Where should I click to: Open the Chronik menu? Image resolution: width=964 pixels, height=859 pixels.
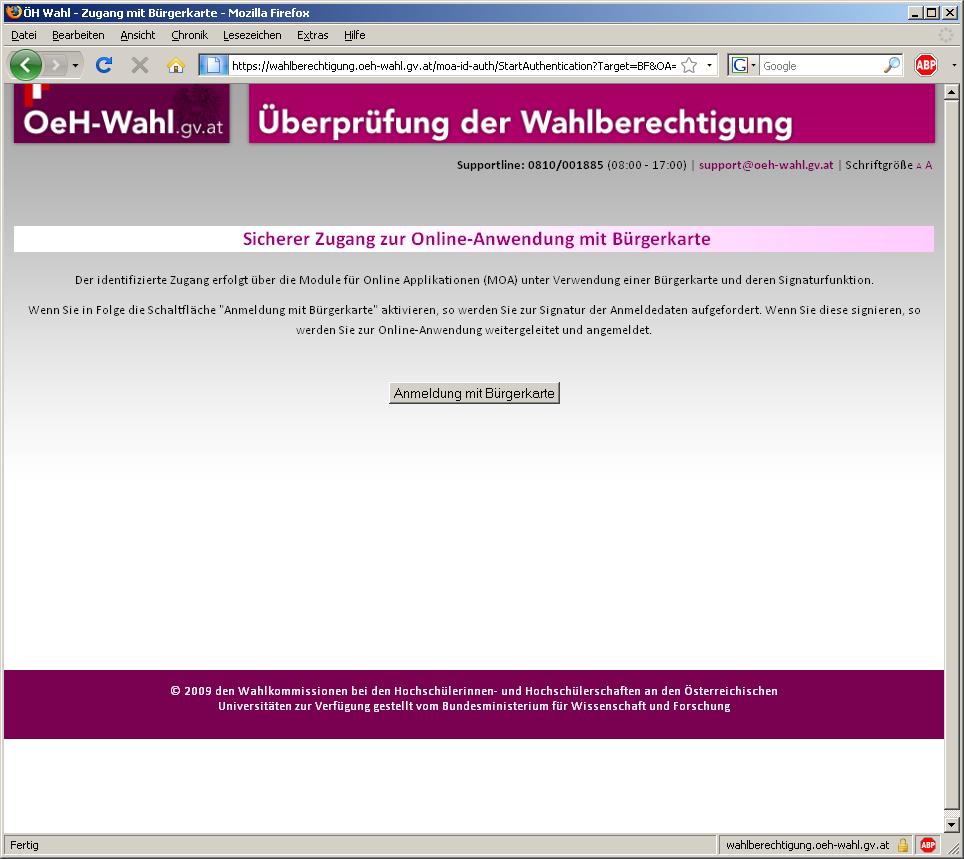click(189, 35)
